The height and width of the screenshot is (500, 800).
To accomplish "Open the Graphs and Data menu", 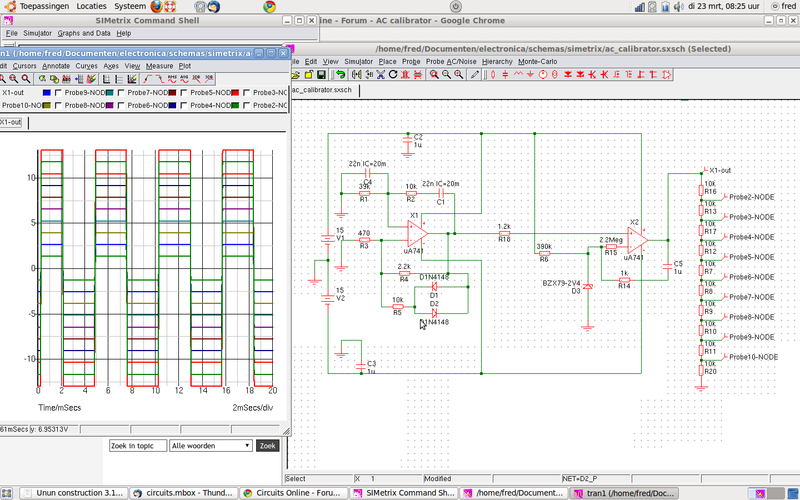I will (83, 33).
